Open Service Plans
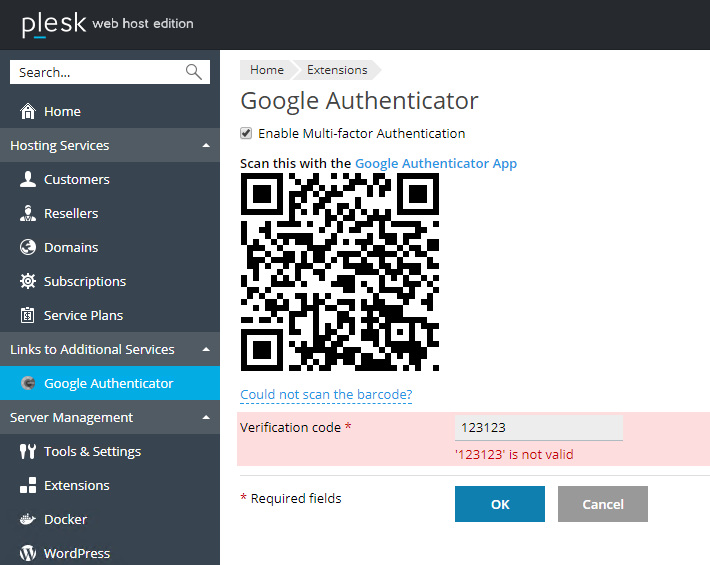Image resolution: width=710 pixels, height=565 pixels. [110, 315]
